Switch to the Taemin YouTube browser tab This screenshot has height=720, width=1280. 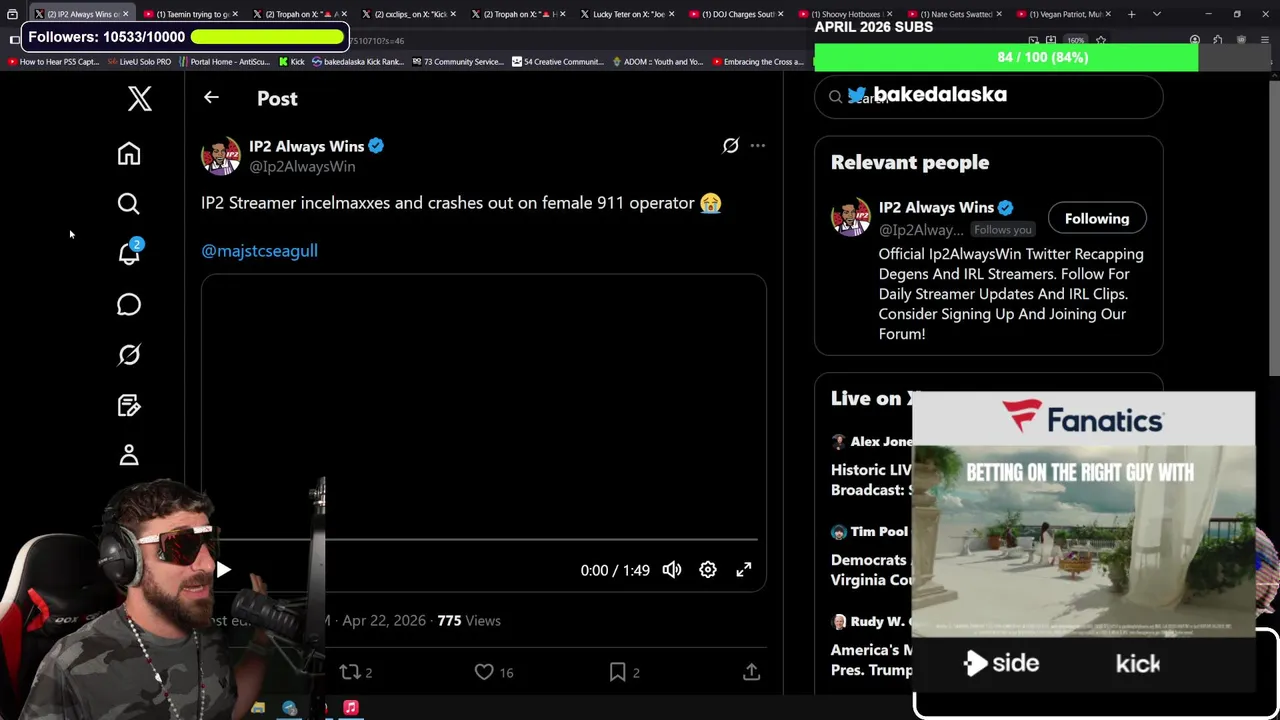(x=190, y=14)
